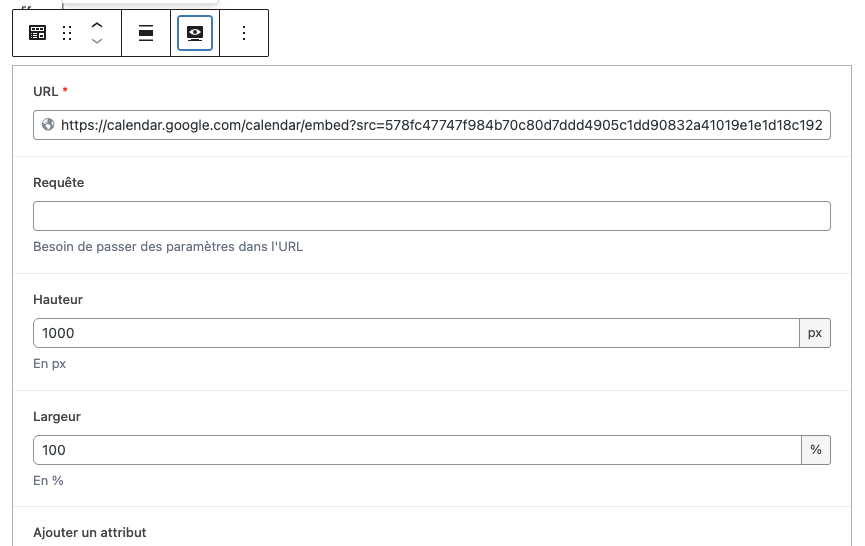Click the iframe block type icon
The image size is (865, 546).
point(38,33)
